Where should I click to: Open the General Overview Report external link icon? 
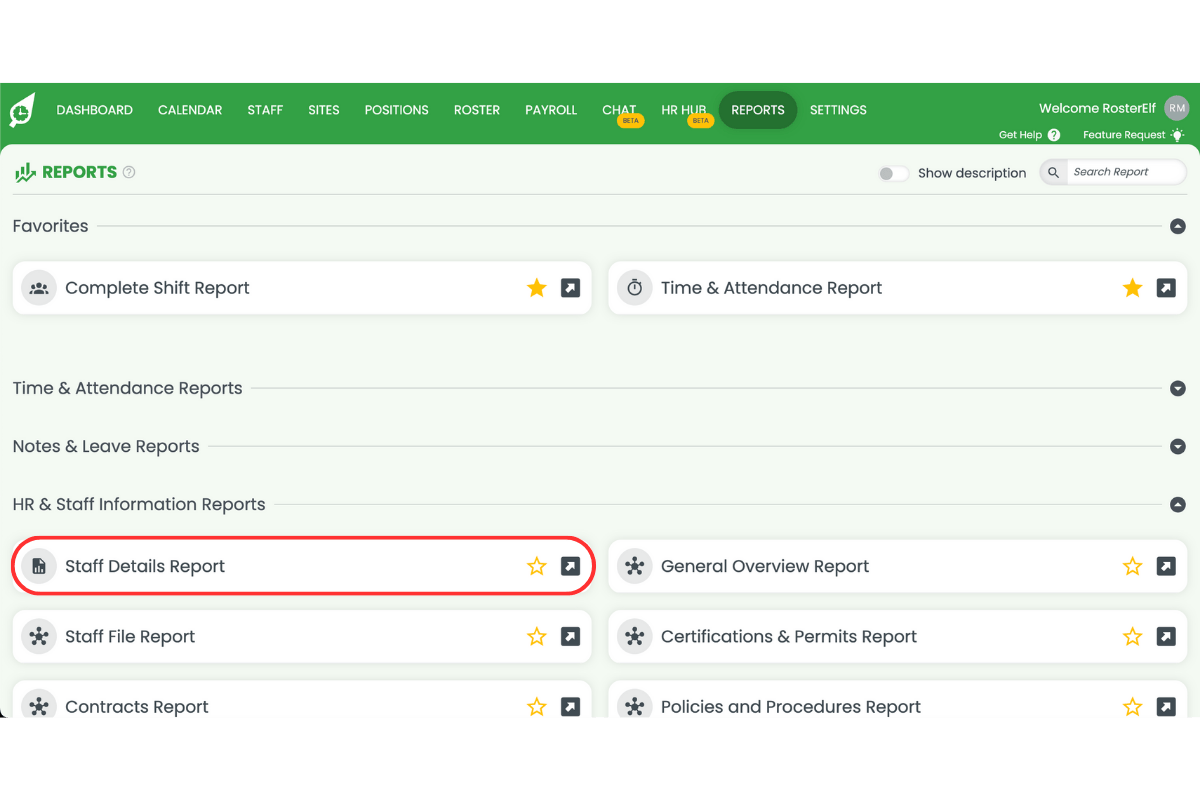[x=1166, y=566]
